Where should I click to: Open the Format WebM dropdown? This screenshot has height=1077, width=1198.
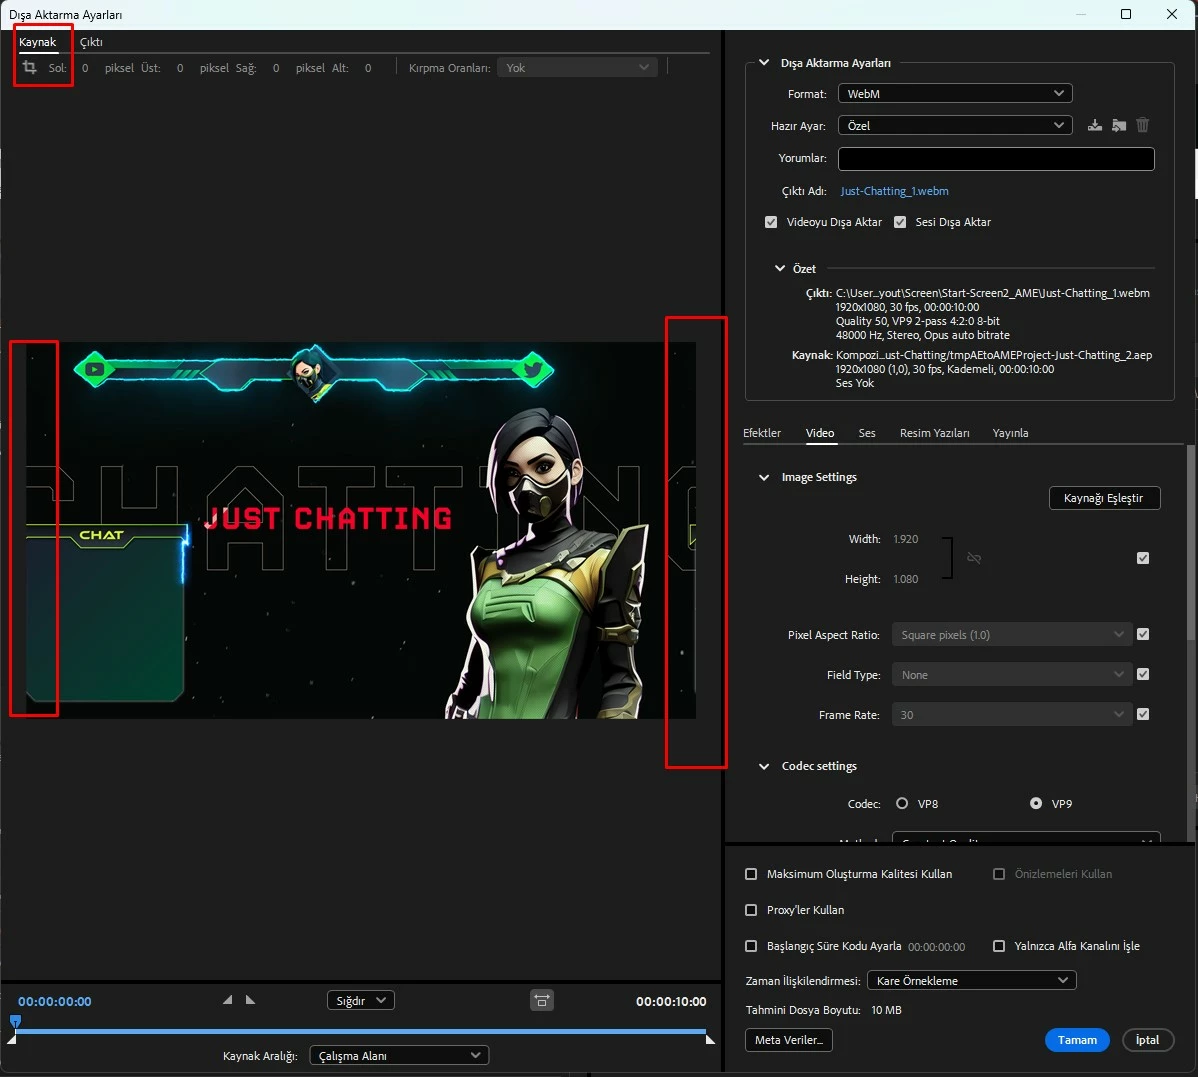tap(955, 93)
